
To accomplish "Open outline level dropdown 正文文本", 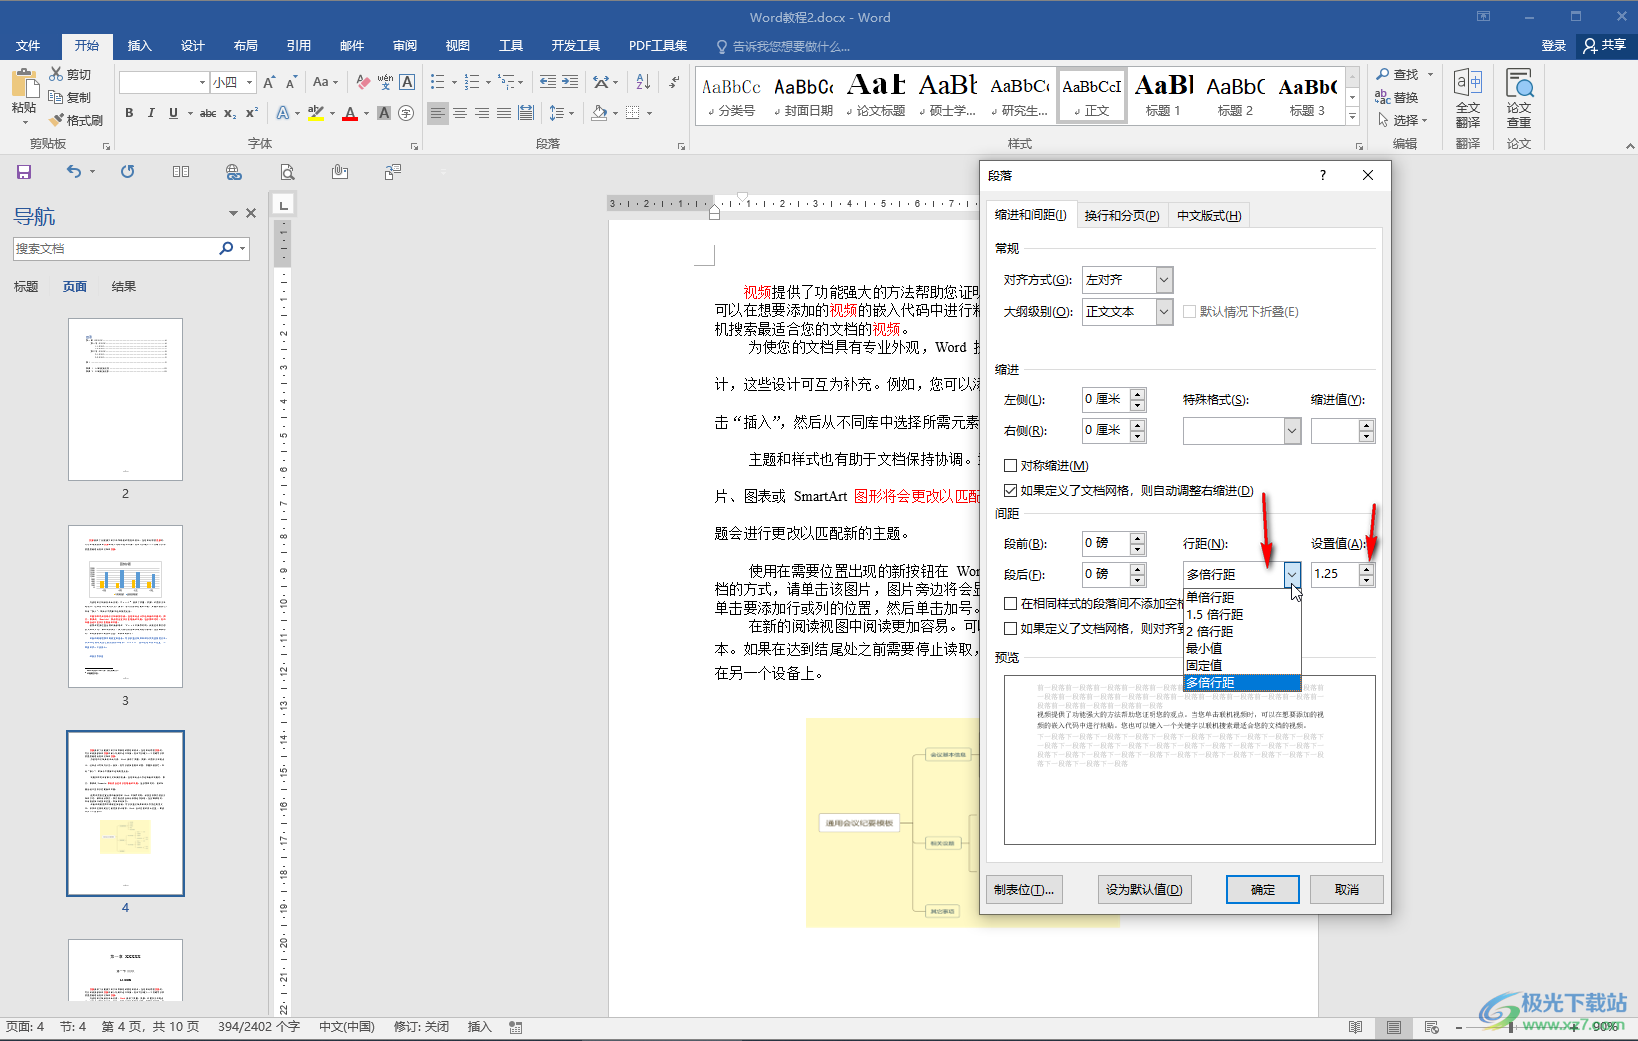I will 1127,312.
